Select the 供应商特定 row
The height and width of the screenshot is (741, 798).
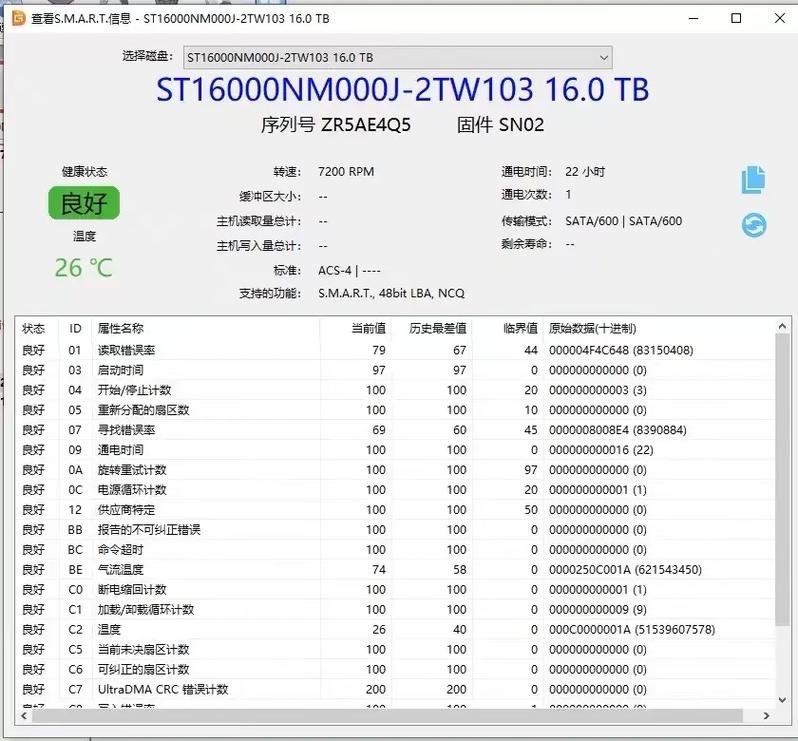395,509
